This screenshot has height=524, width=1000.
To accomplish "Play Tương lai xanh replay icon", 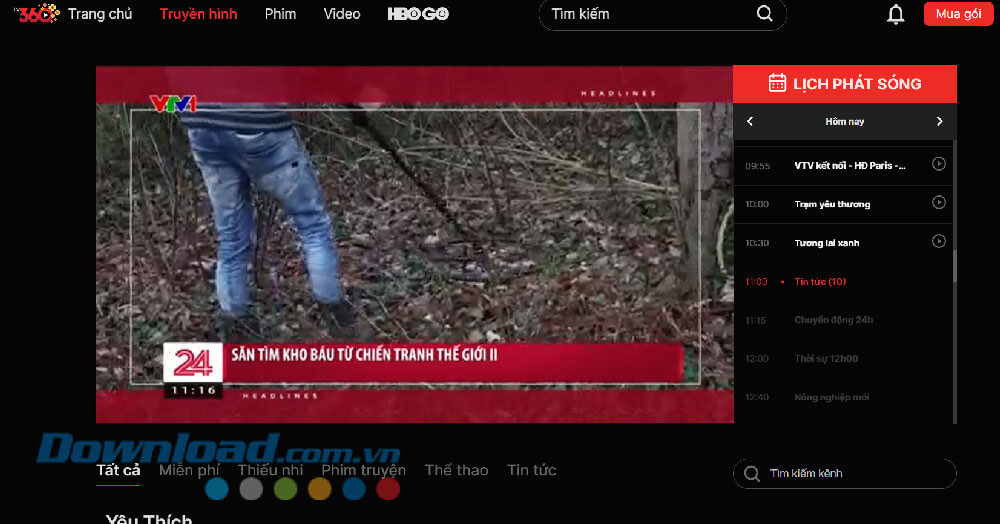I will 938,242.
